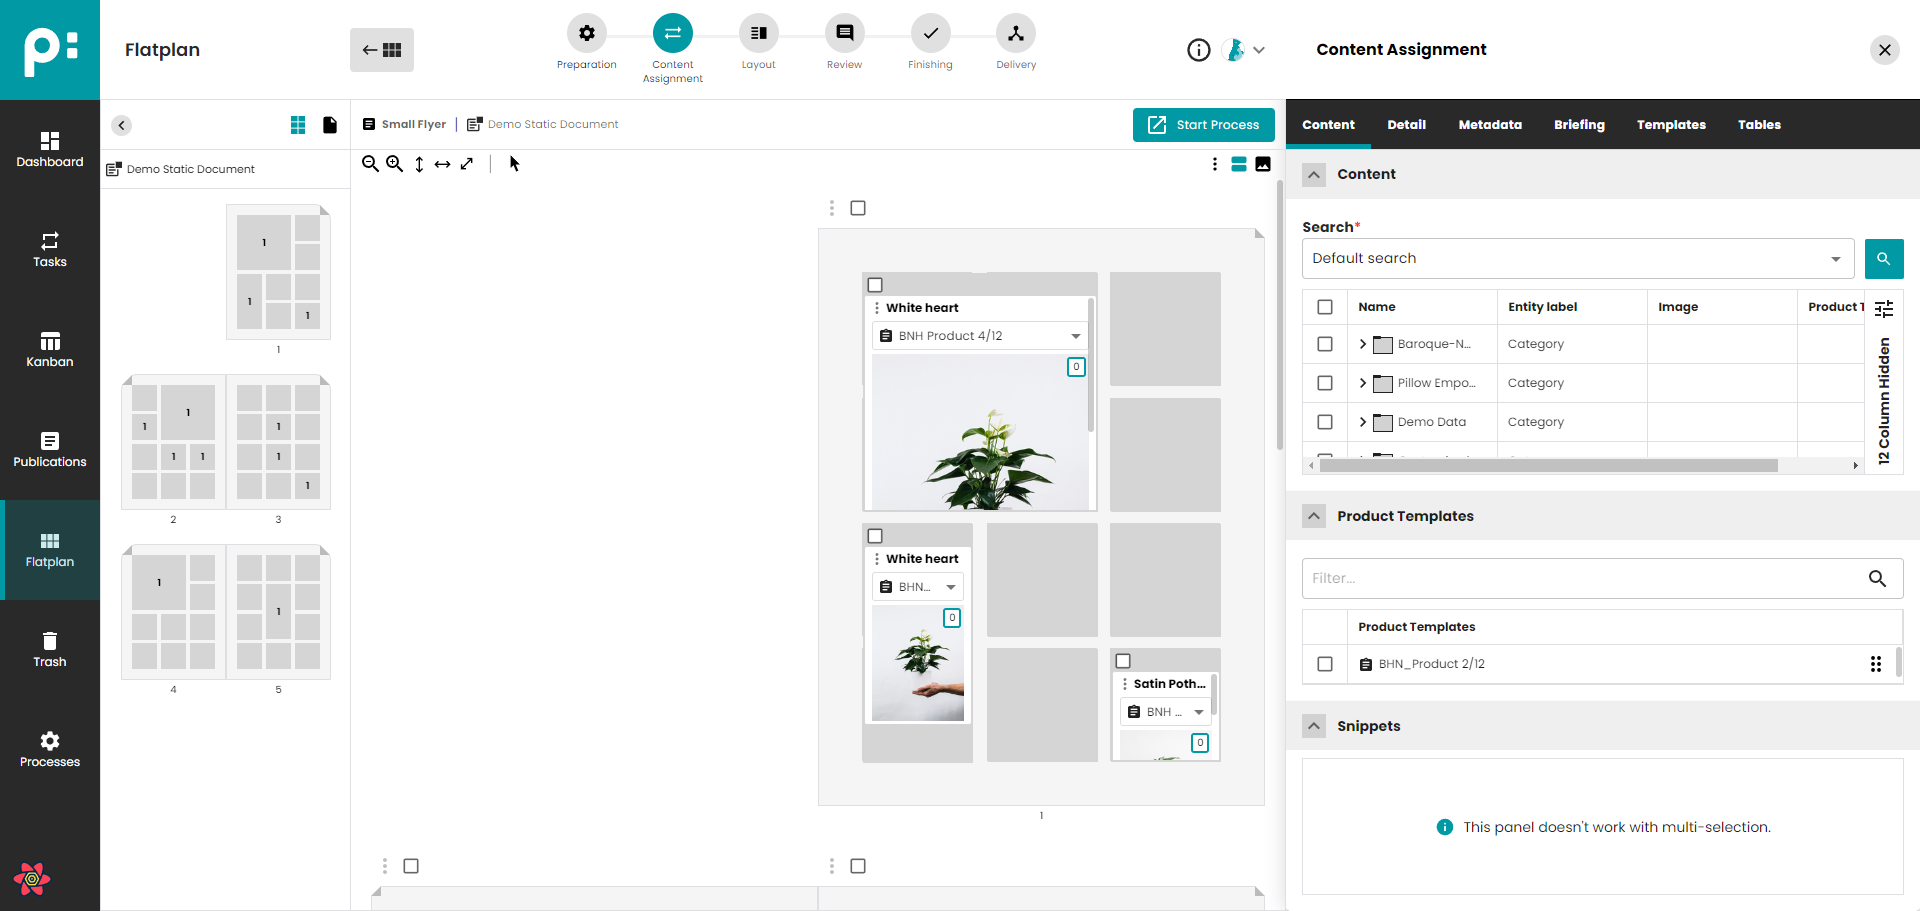Collapse the Product Templates section
Screen dimensions: 1920x911
(1314, 516)
